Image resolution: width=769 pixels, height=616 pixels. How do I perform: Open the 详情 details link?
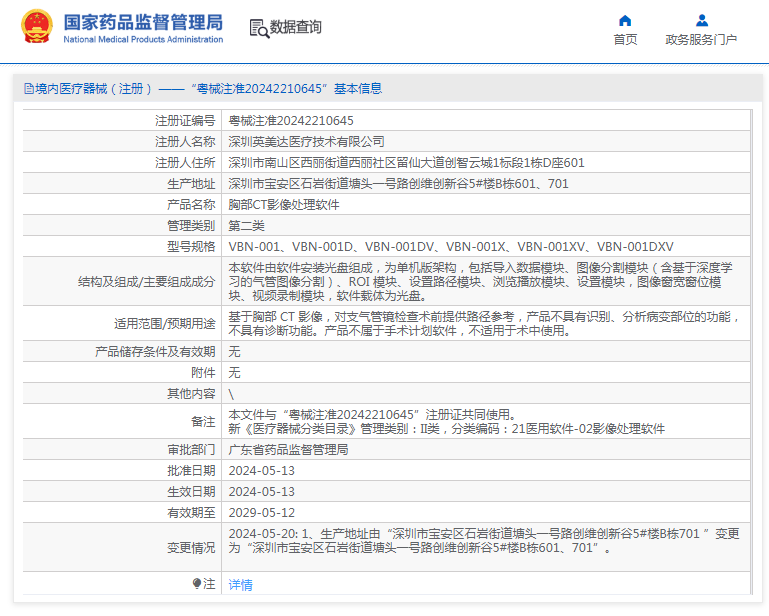[240, 585]
